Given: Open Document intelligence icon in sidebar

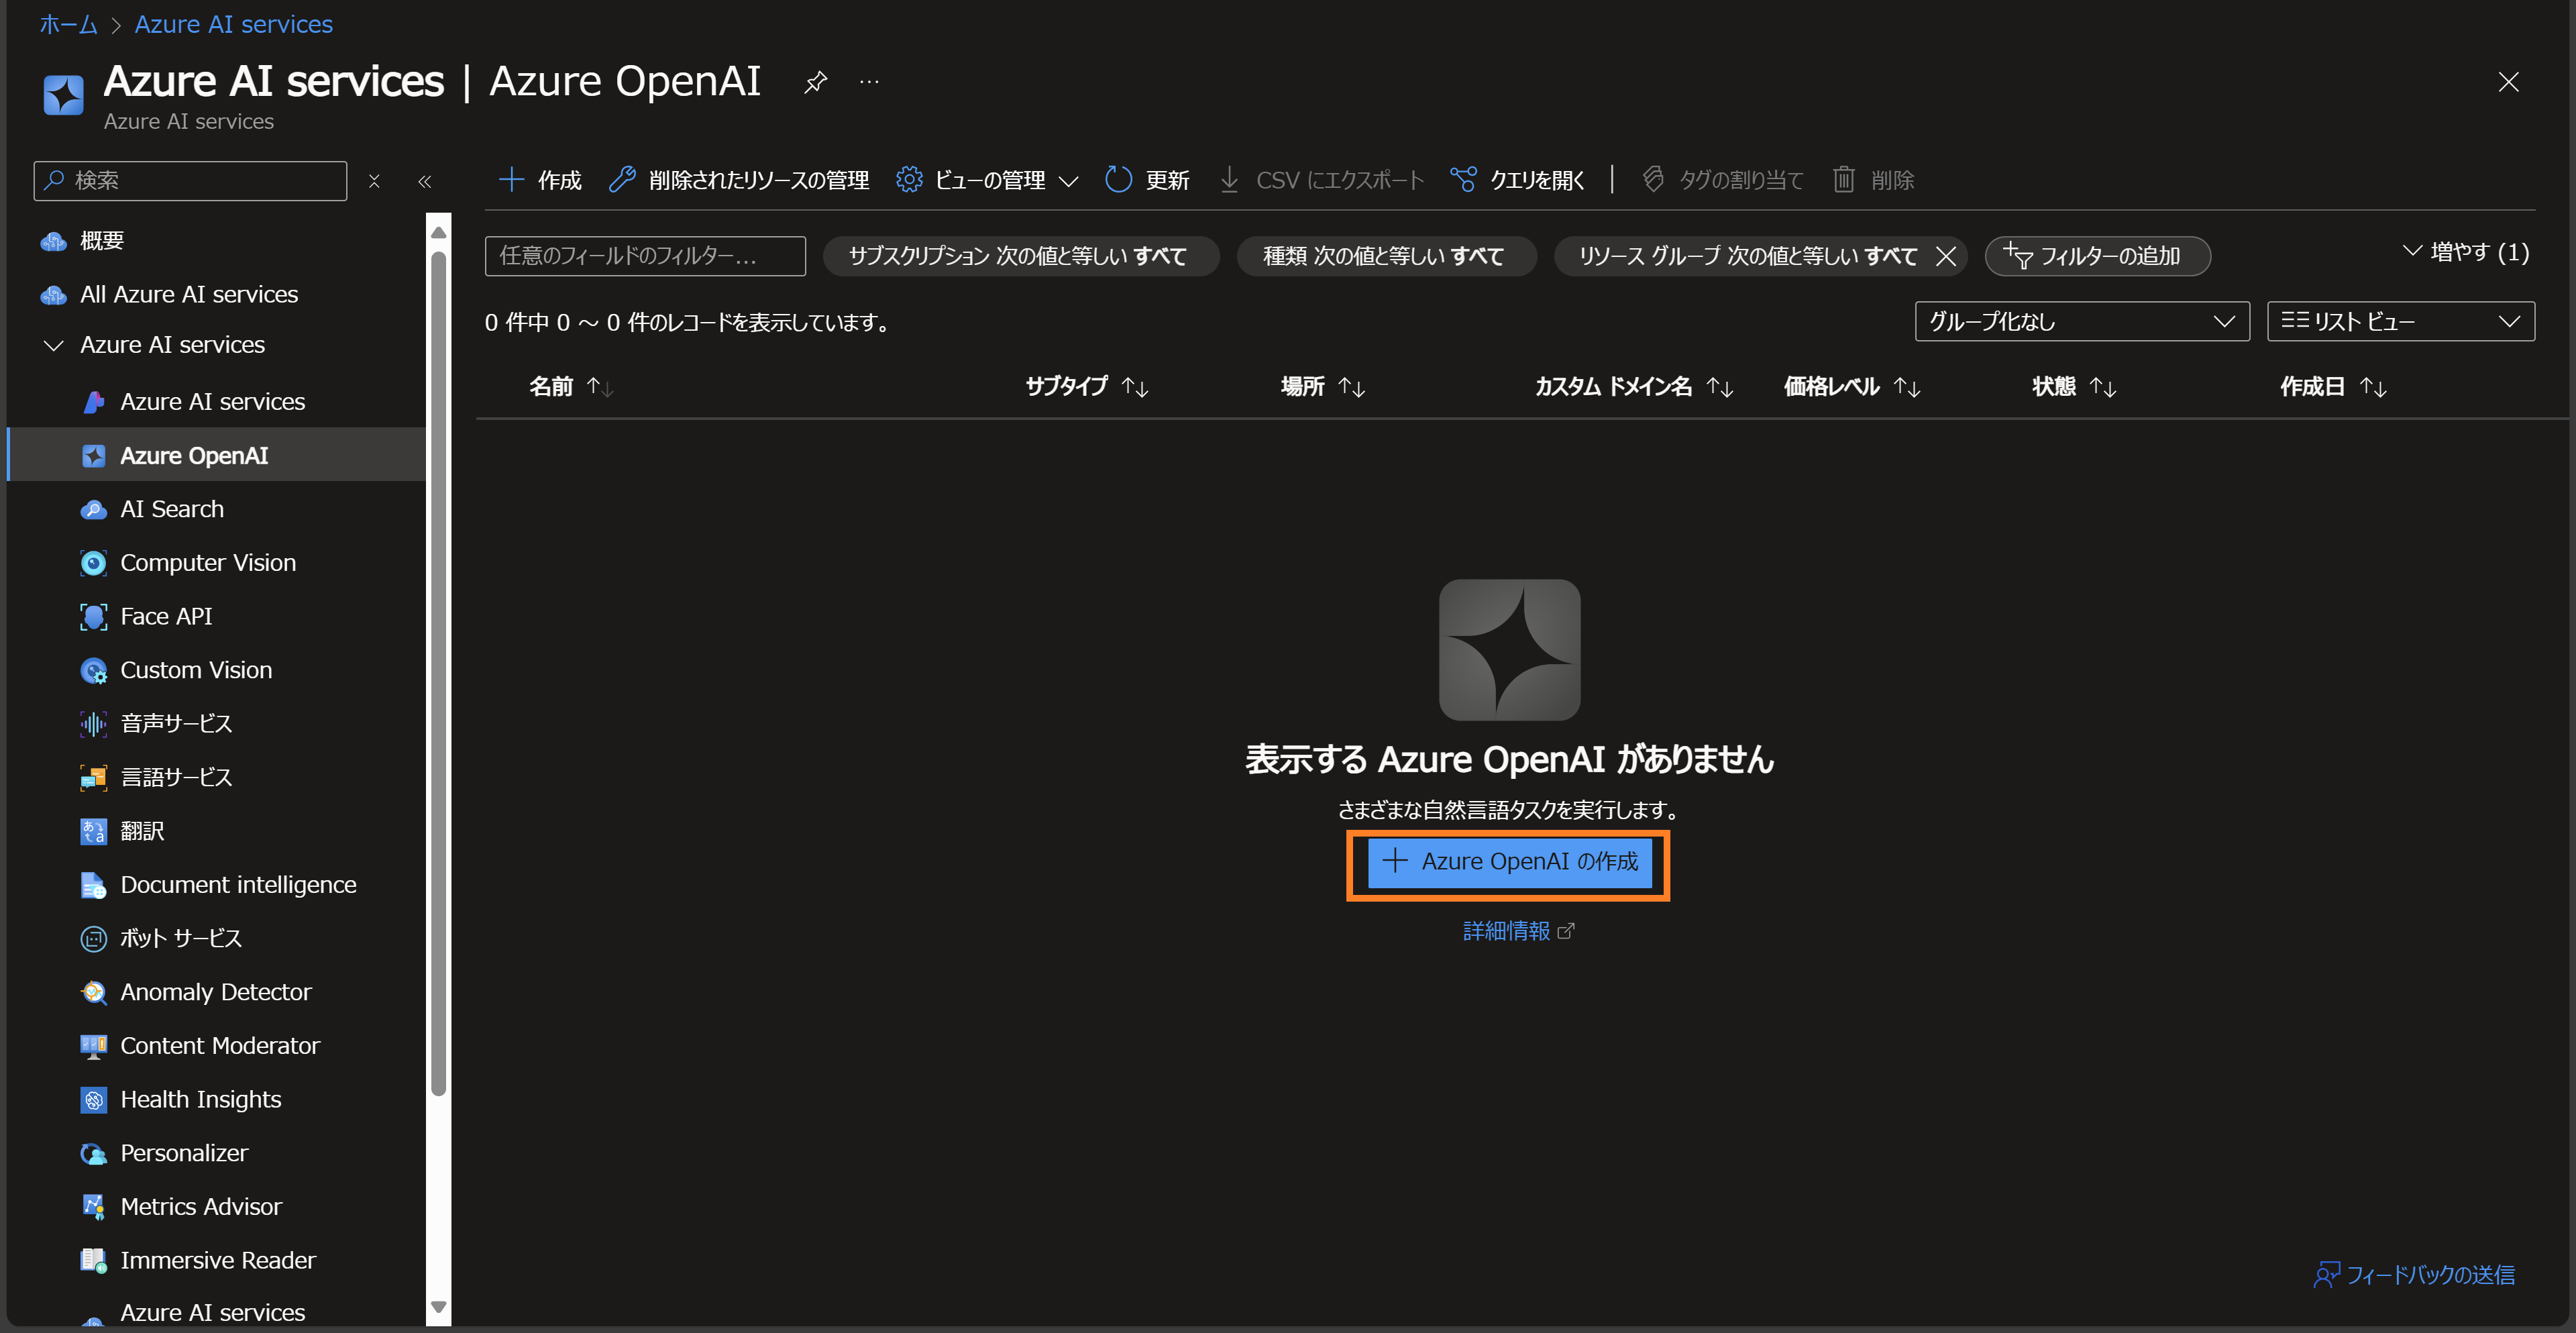Looking at the screenshot, I should click(93, 885).
